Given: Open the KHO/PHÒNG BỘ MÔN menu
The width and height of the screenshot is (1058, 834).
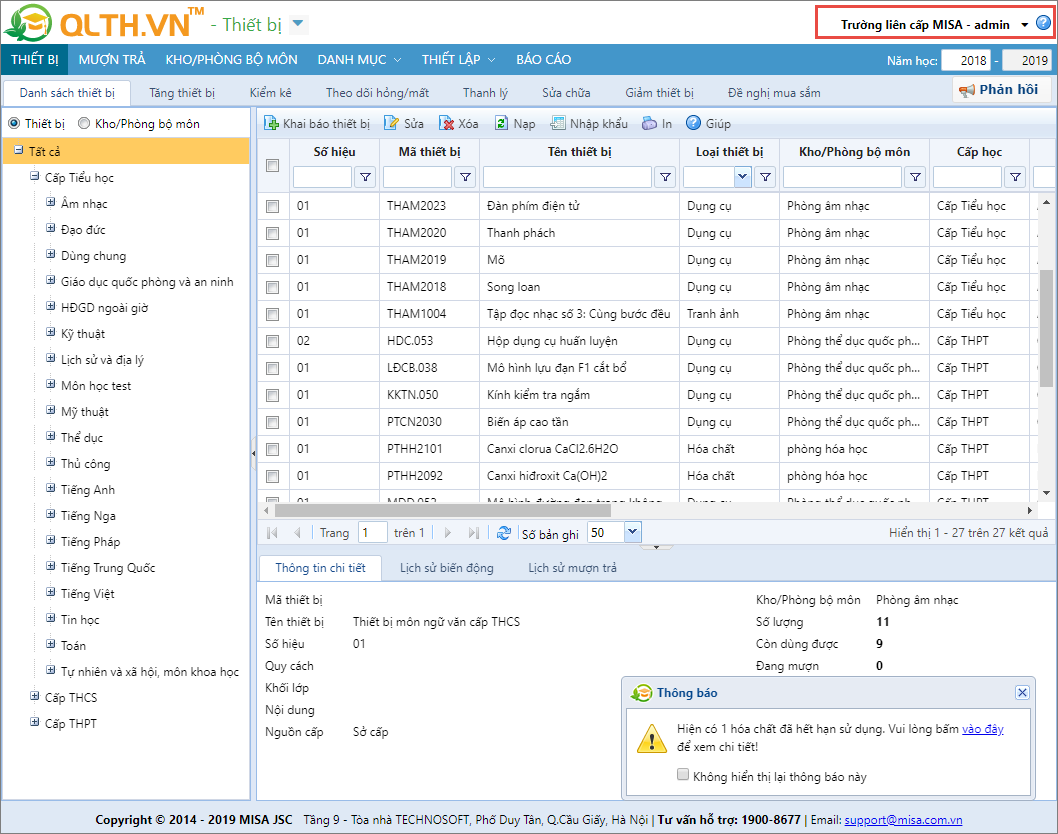Looking at the screenshot, I should coord(231,59).
